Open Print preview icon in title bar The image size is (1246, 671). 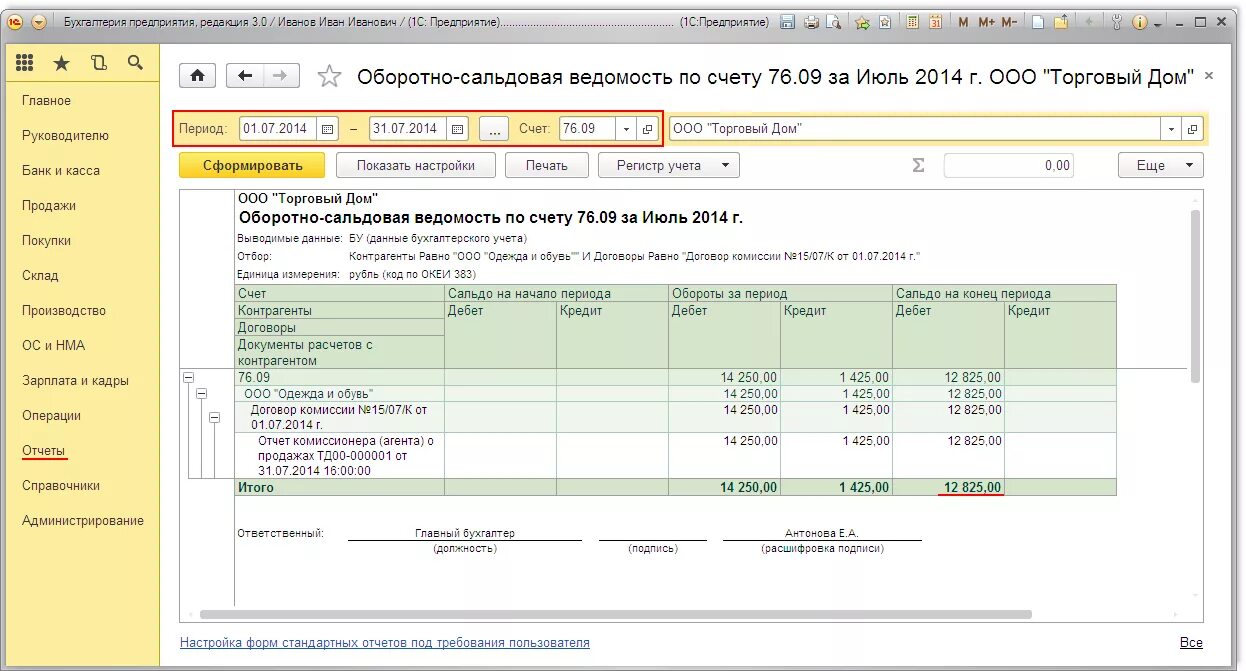pos(833,22)
